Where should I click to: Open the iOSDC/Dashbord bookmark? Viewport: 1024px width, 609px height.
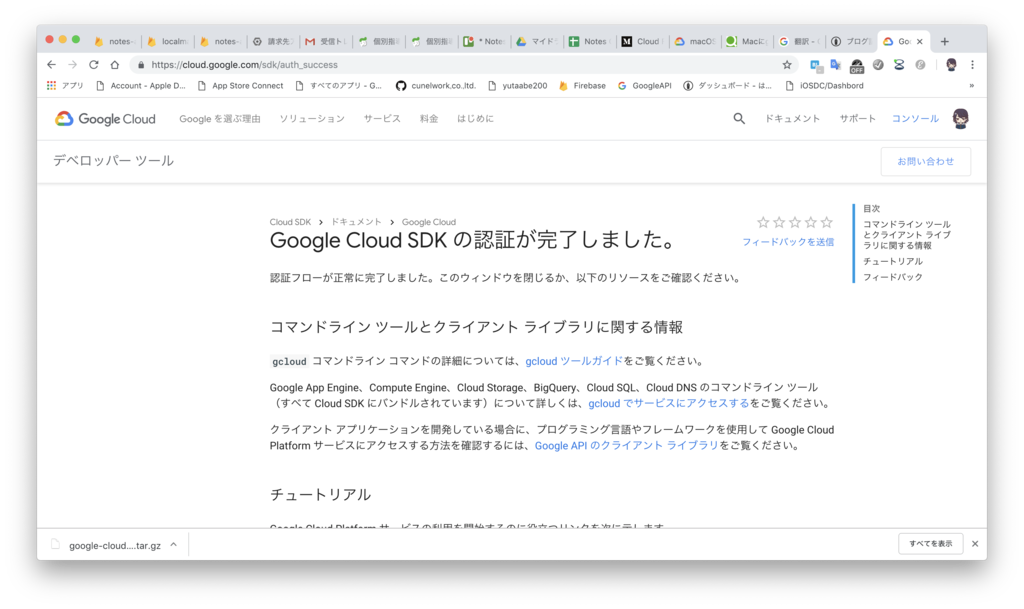[824, 86]
